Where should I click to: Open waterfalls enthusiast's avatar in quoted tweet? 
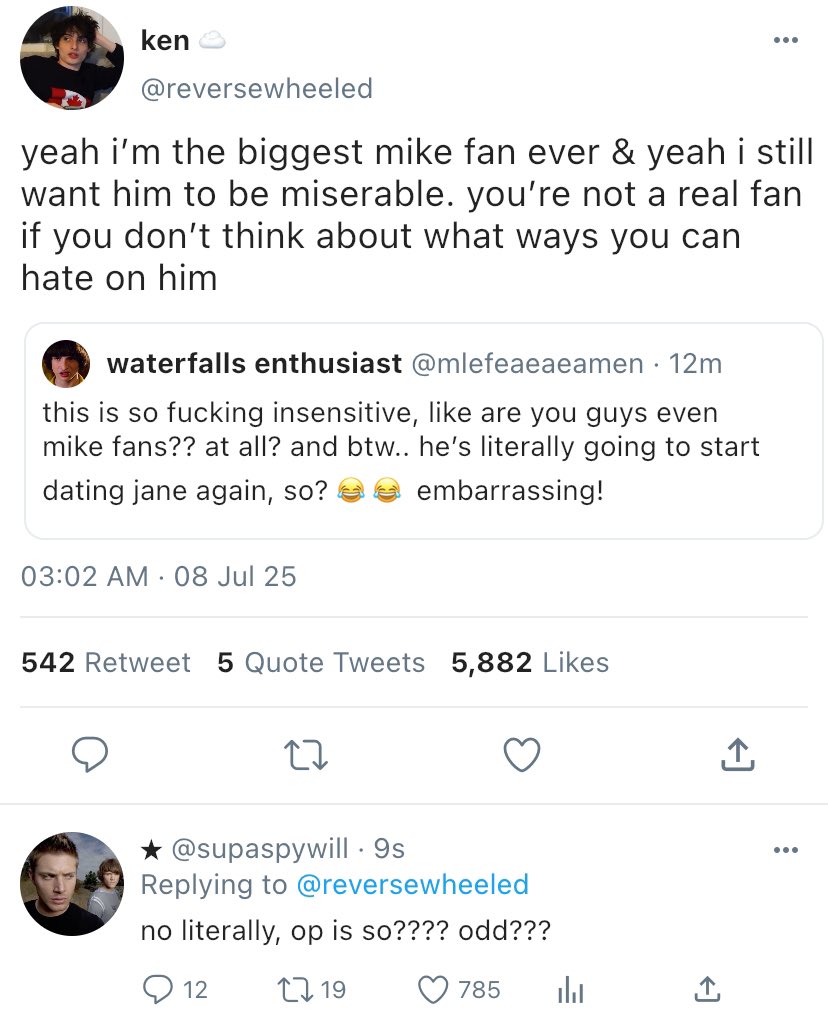66,366
